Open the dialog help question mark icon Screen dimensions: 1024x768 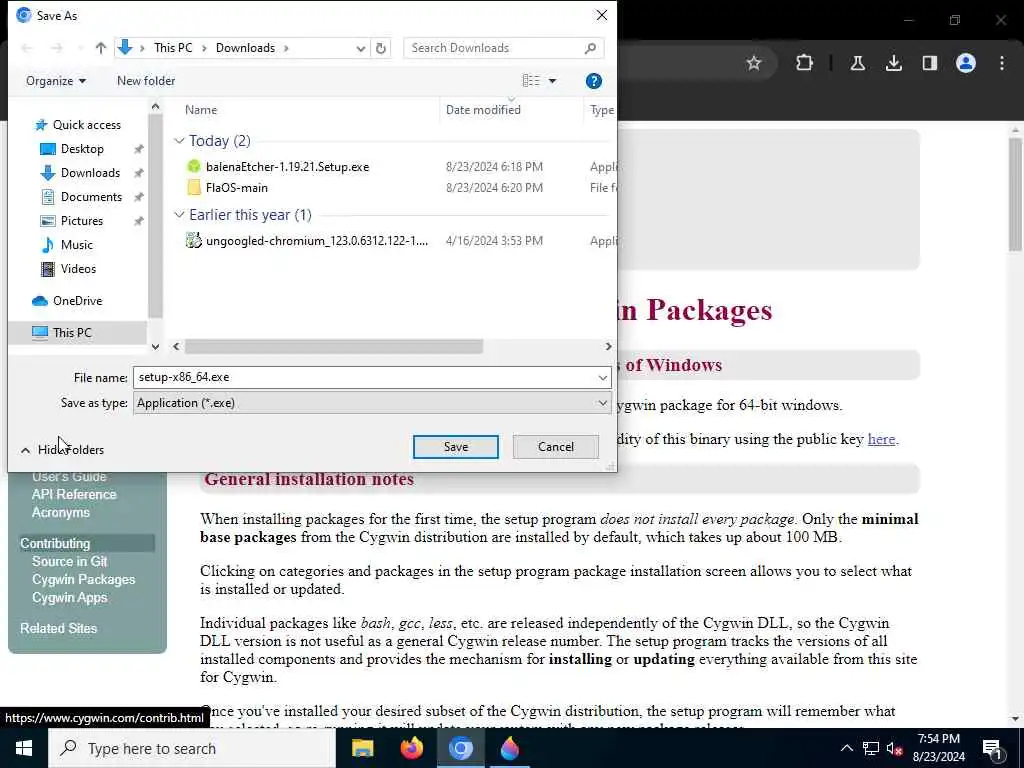[x=594, y=81]
